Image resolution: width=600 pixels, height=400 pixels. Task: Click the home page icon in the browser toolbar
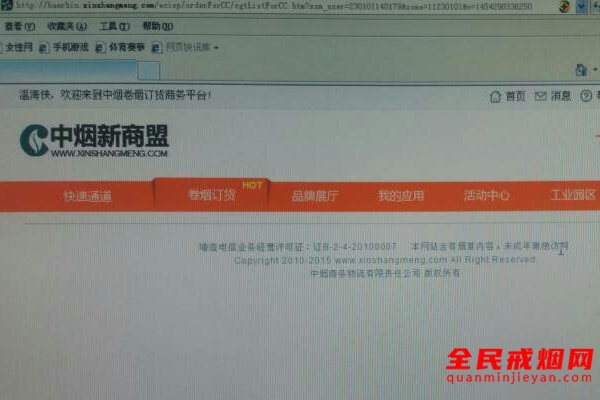coord(581,70)
